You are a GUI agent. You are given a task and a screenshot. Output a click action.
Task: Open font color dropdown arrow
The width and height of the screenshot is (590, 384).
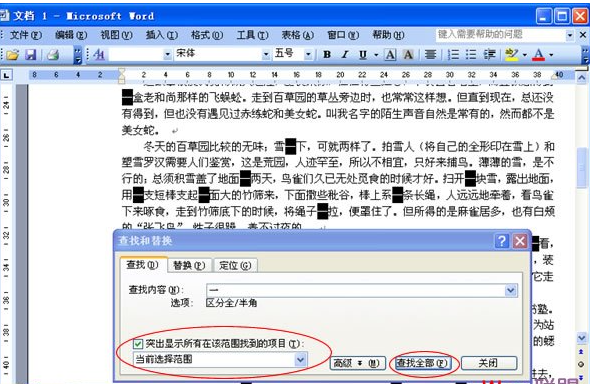(551, 55)
